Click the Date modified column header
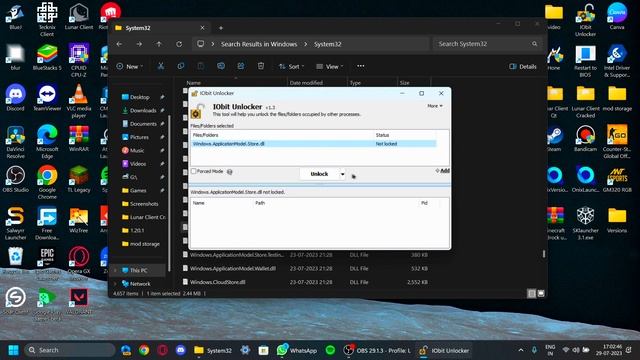 pos(306,82)
